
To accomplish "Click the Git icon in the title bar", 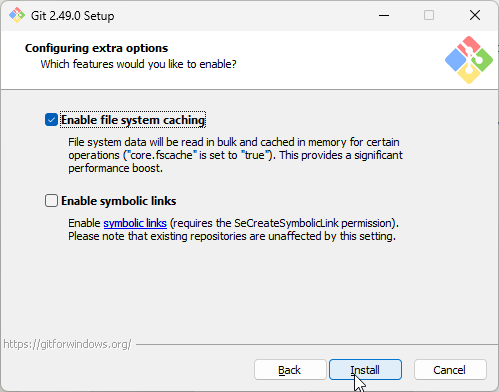I will (x=17, y=15).
